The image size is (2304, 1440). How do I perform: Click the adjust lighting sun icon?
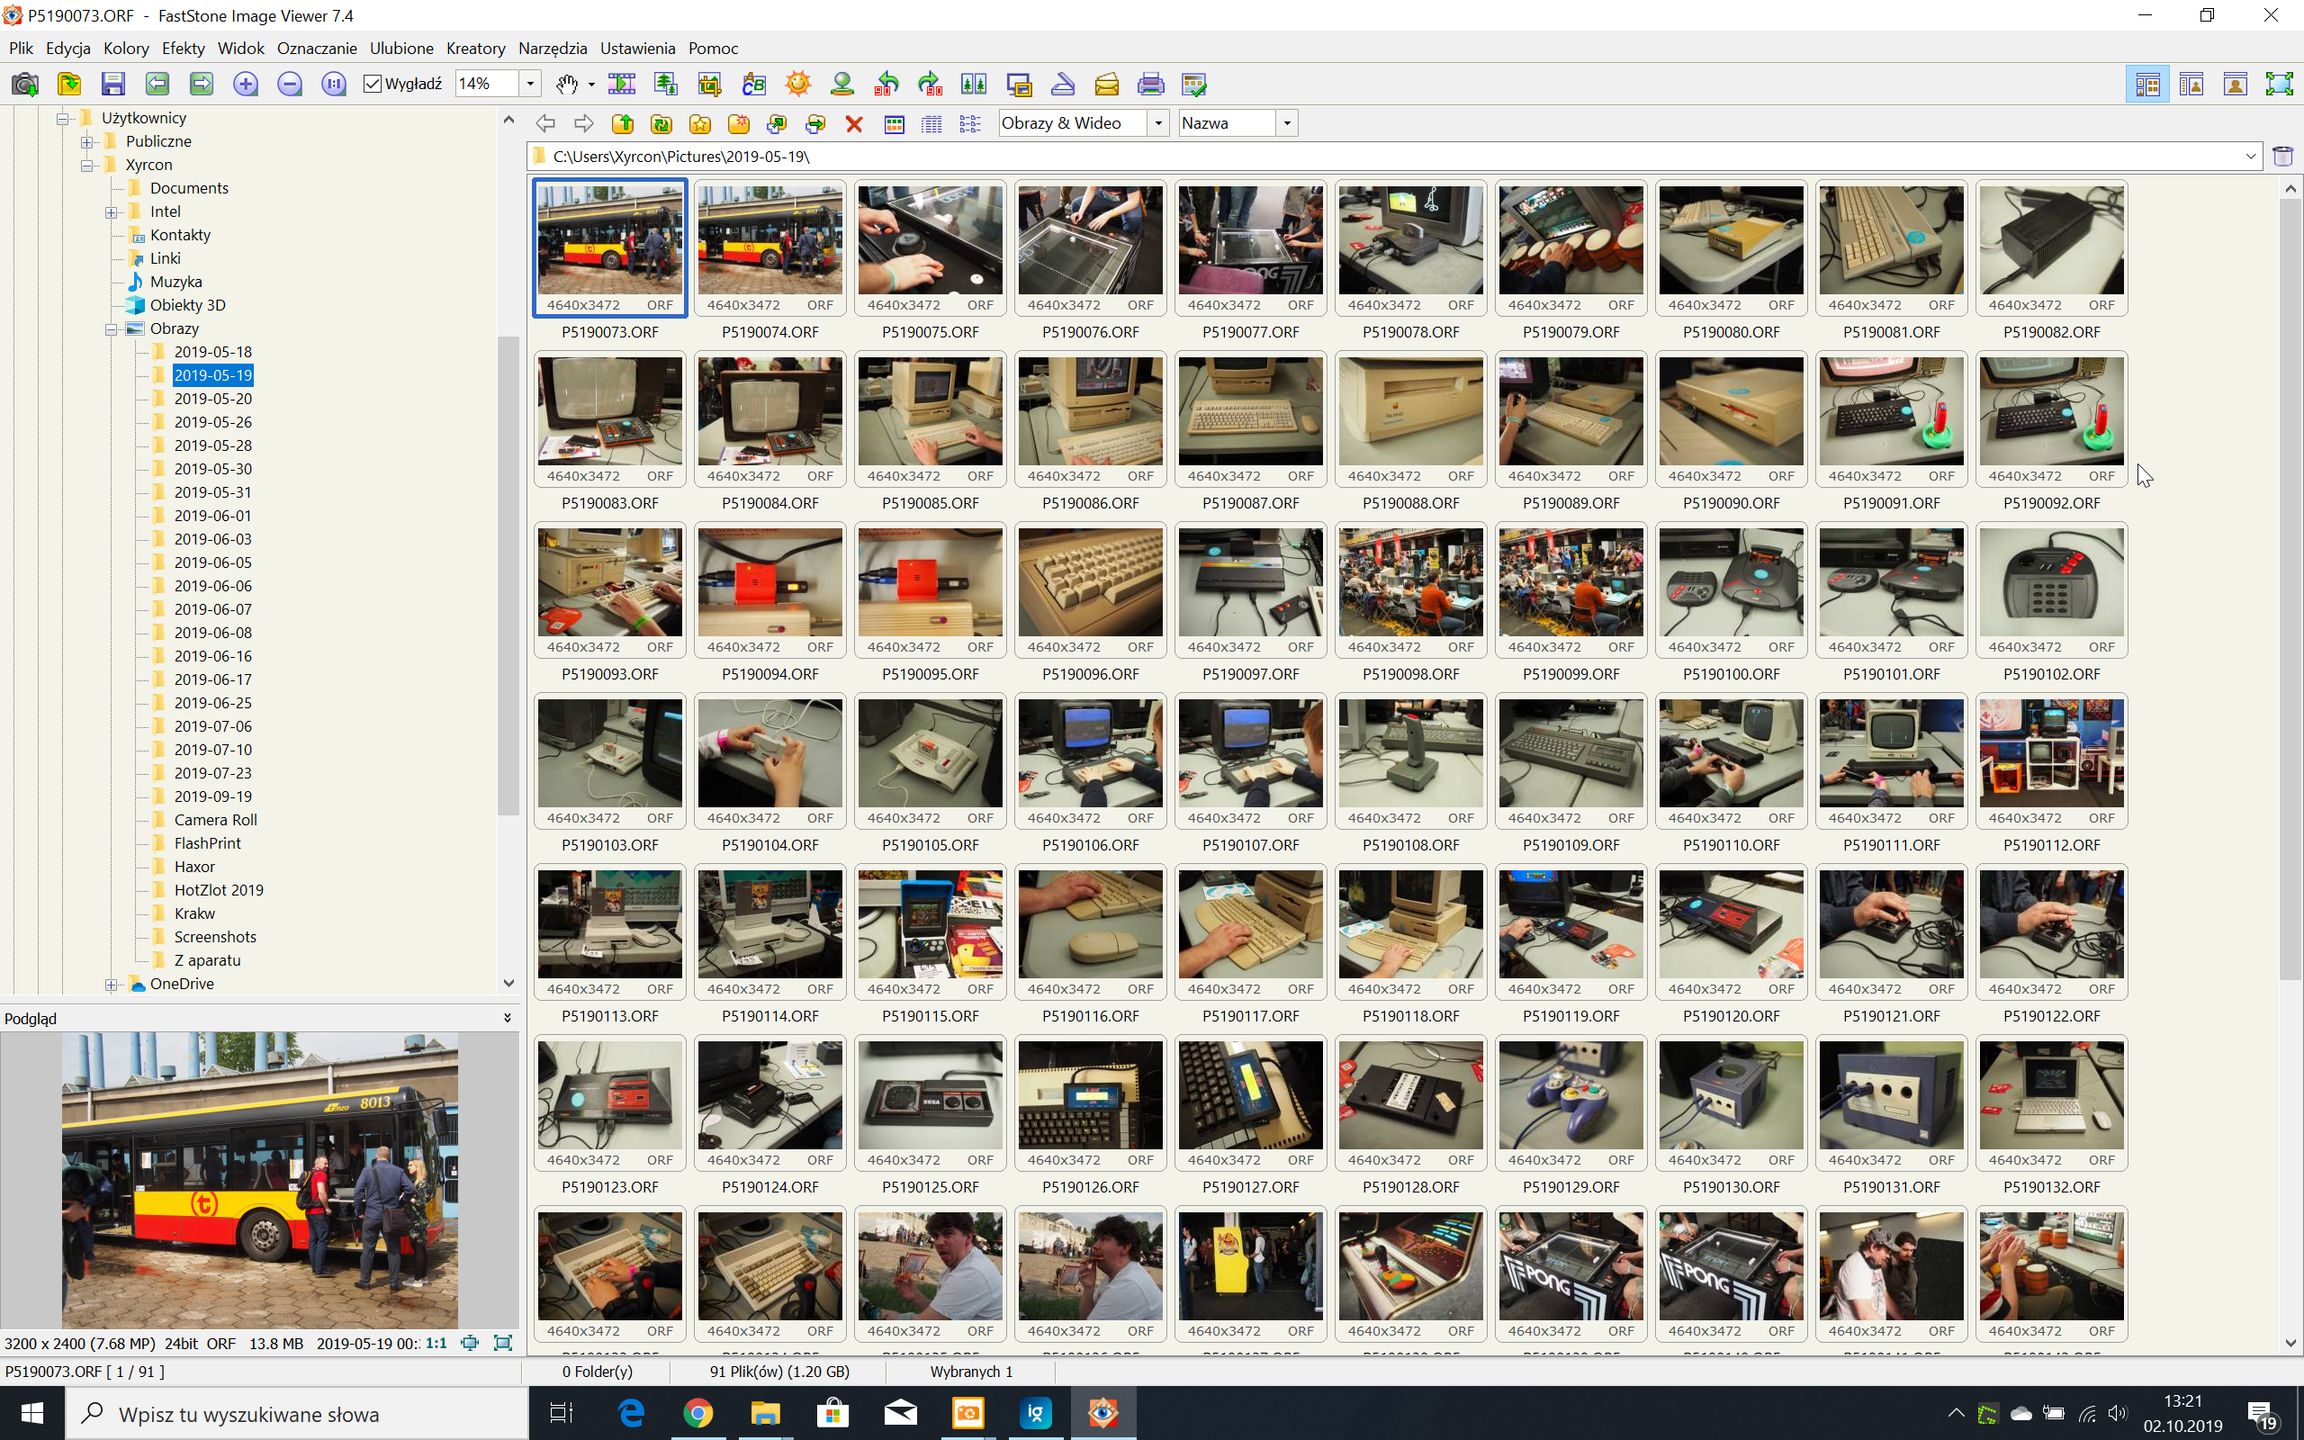[x=798, y=84]
